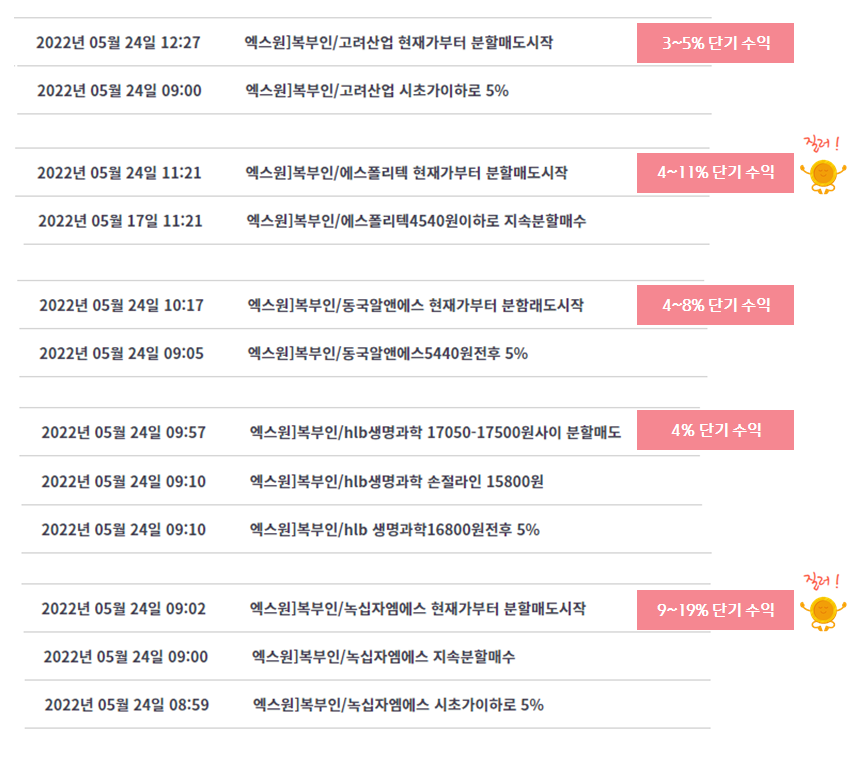
Task: Open the hlb 생명과학16800원전후 5% entry
Action: click(x=395, y=530)
